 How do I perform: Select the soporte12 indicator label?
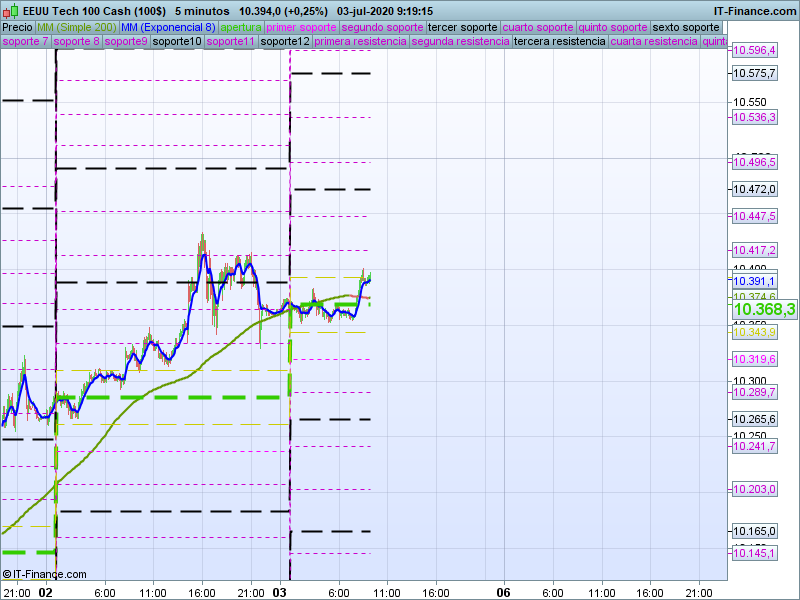pos(285,42)
